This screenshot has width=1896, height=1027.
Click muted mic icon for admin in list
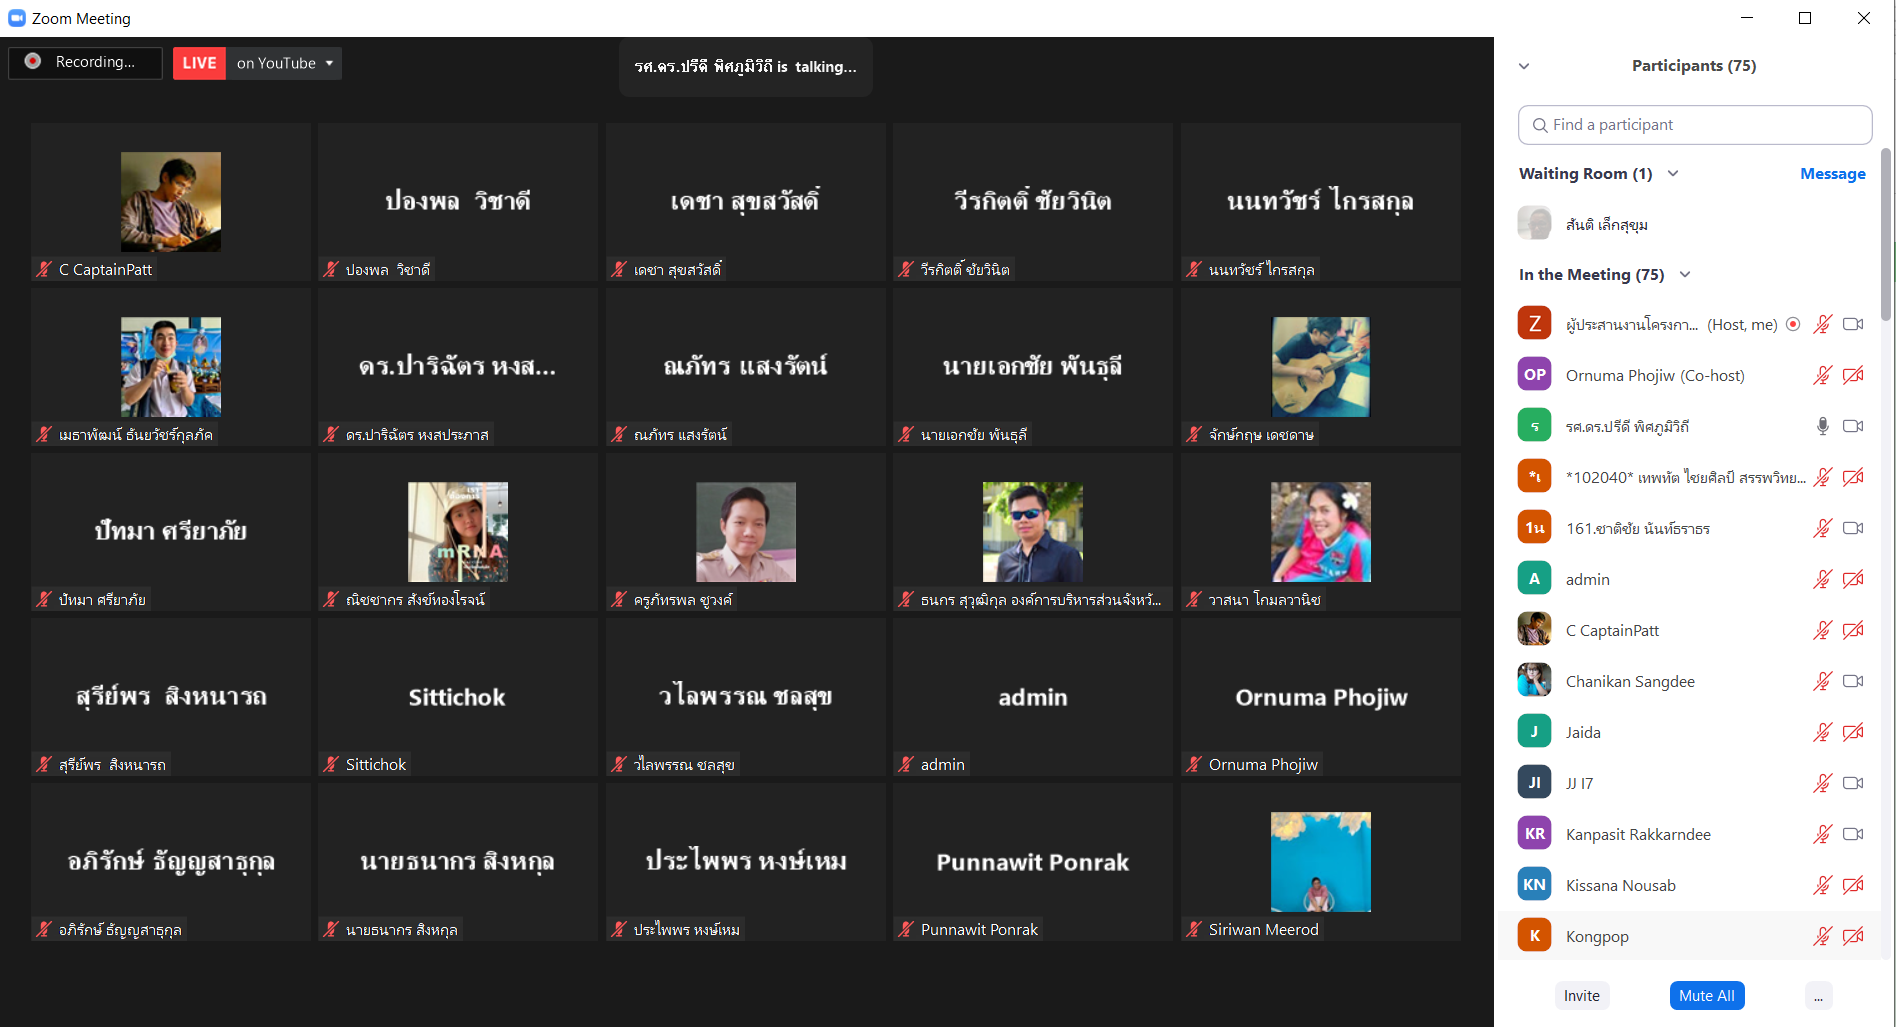pos(1823,579)
